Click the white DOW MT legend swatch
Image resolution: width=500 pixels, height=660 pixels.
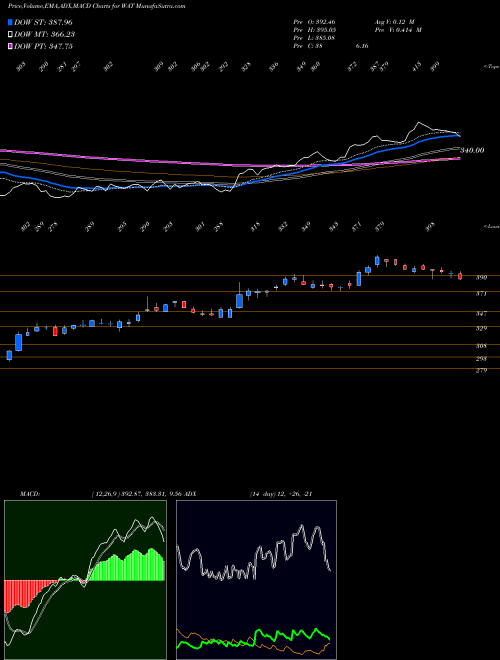click(x=10, y=34)
